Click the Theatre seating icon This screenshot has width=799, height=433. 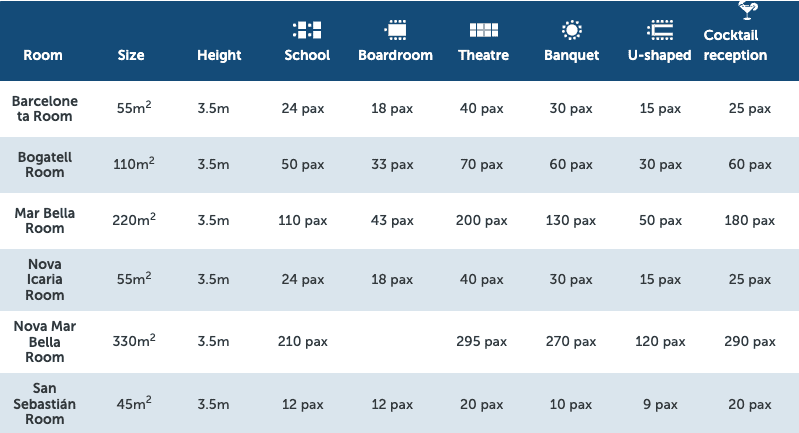(x=484, y=30)
